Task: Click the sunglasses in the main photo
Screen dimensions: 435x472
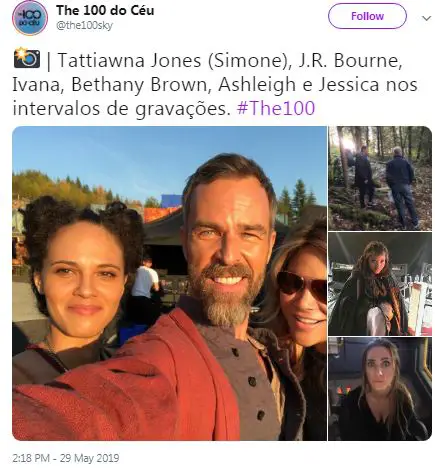Action: [x=302, y=286]
